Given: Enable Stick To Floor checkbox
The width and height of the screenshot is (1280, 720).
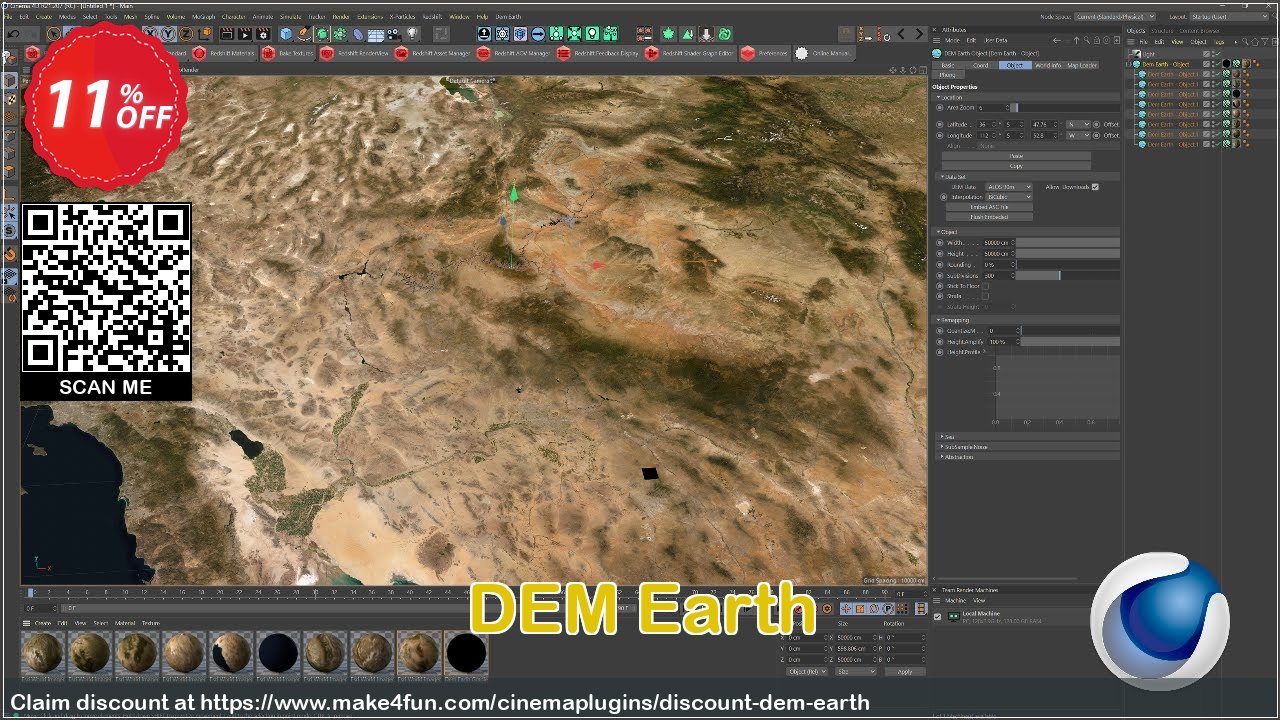Looking at the screenshot, I should pos(986,286).
